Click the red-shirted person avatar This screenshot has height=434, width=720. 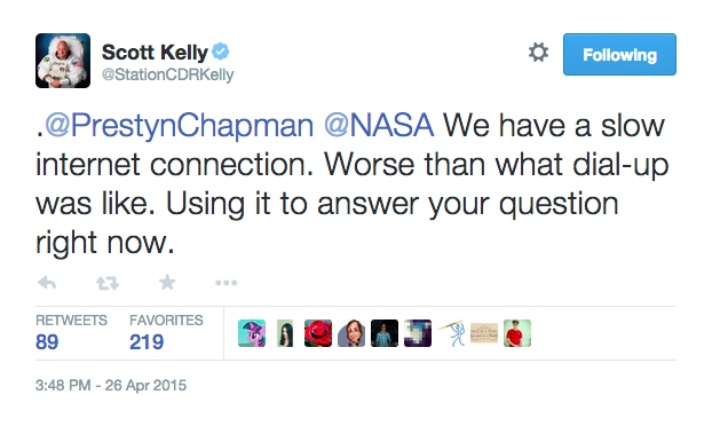(517, 334)
